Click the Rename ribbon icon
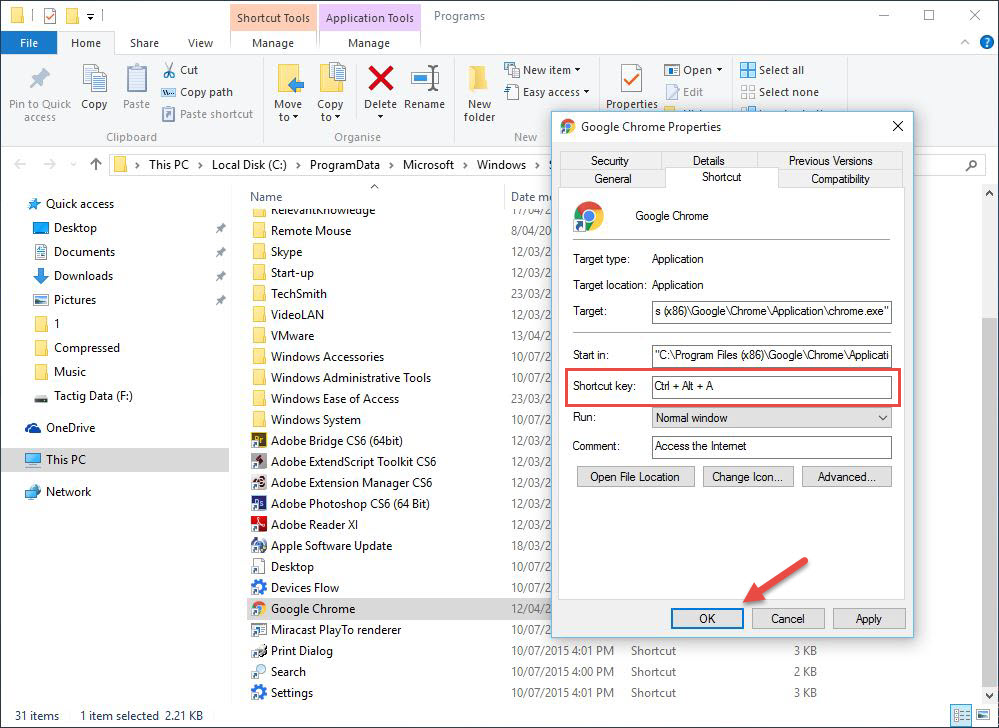This screenshot has width=999, height=728. tap(424, 79)
